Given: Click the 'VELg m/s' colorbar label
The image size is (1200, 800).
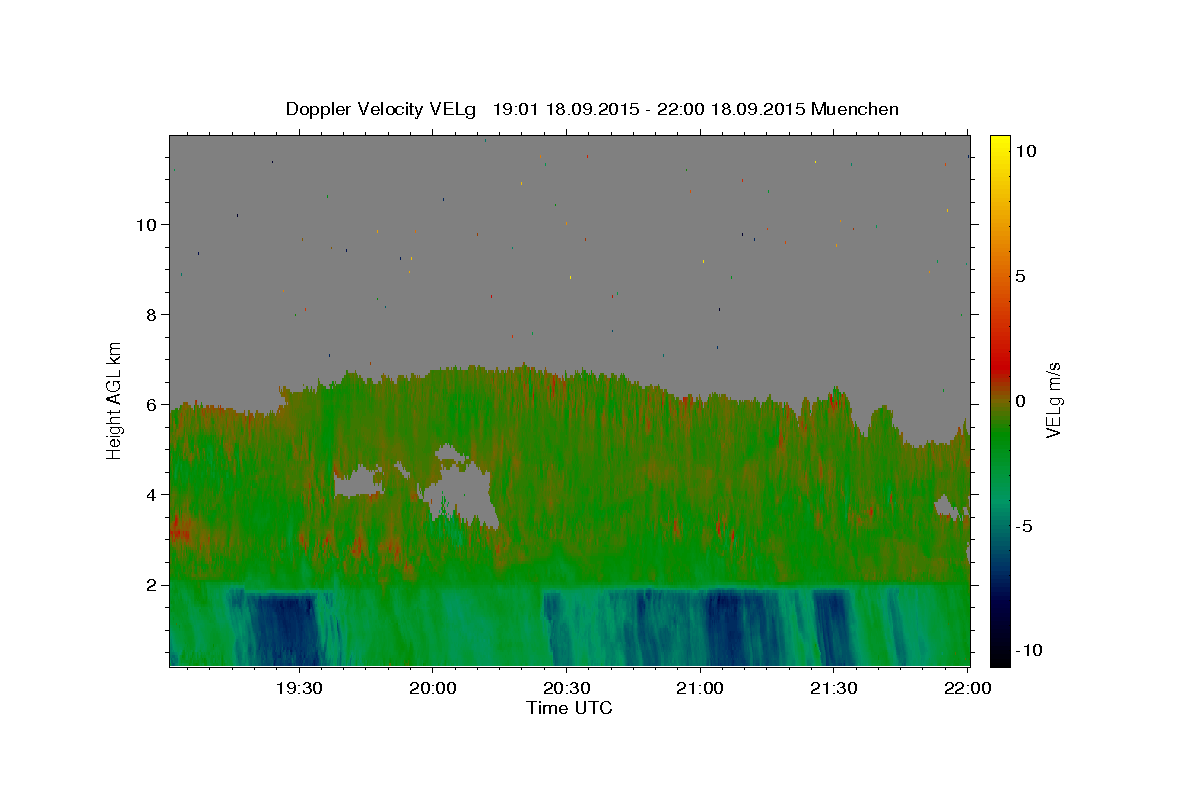Looking at the screenshot, I should [x=1053, y=398].
